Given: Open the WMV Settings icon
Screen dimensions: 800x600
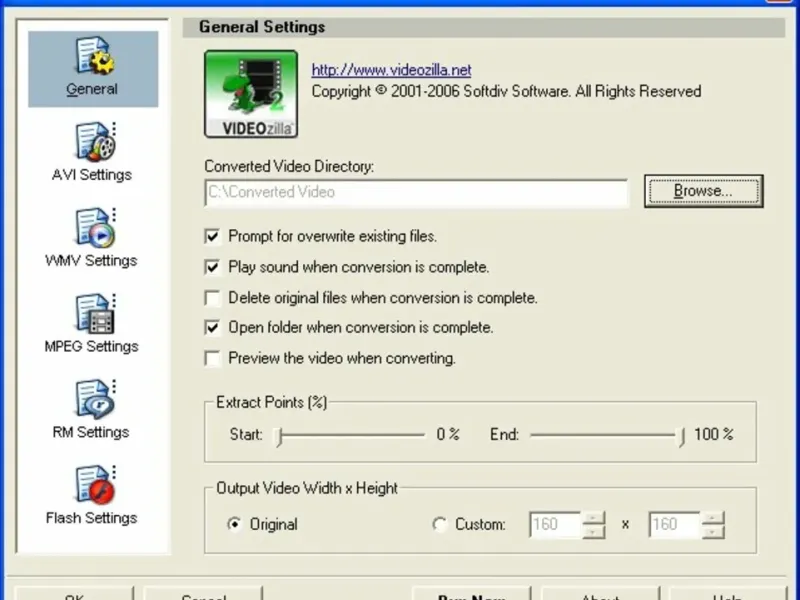Looking at the screenshot, I should (x=92, y=238).
